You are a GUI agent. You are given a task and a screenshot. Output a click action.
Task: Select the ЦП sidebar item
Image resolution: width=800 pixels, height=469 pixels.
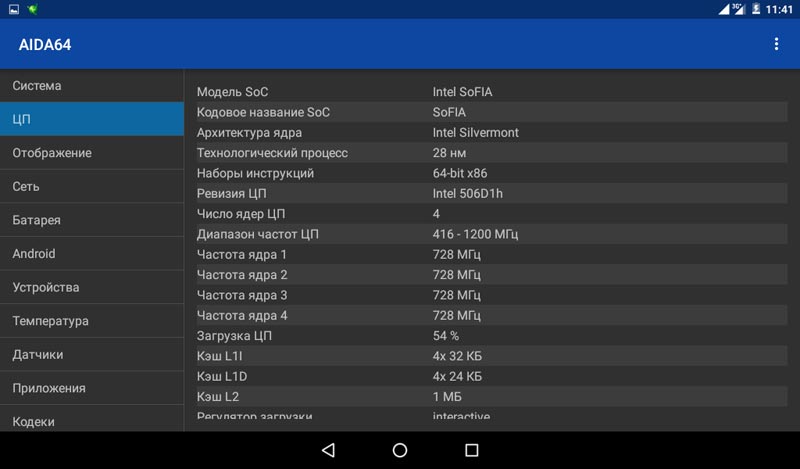(x=92, y=119)
